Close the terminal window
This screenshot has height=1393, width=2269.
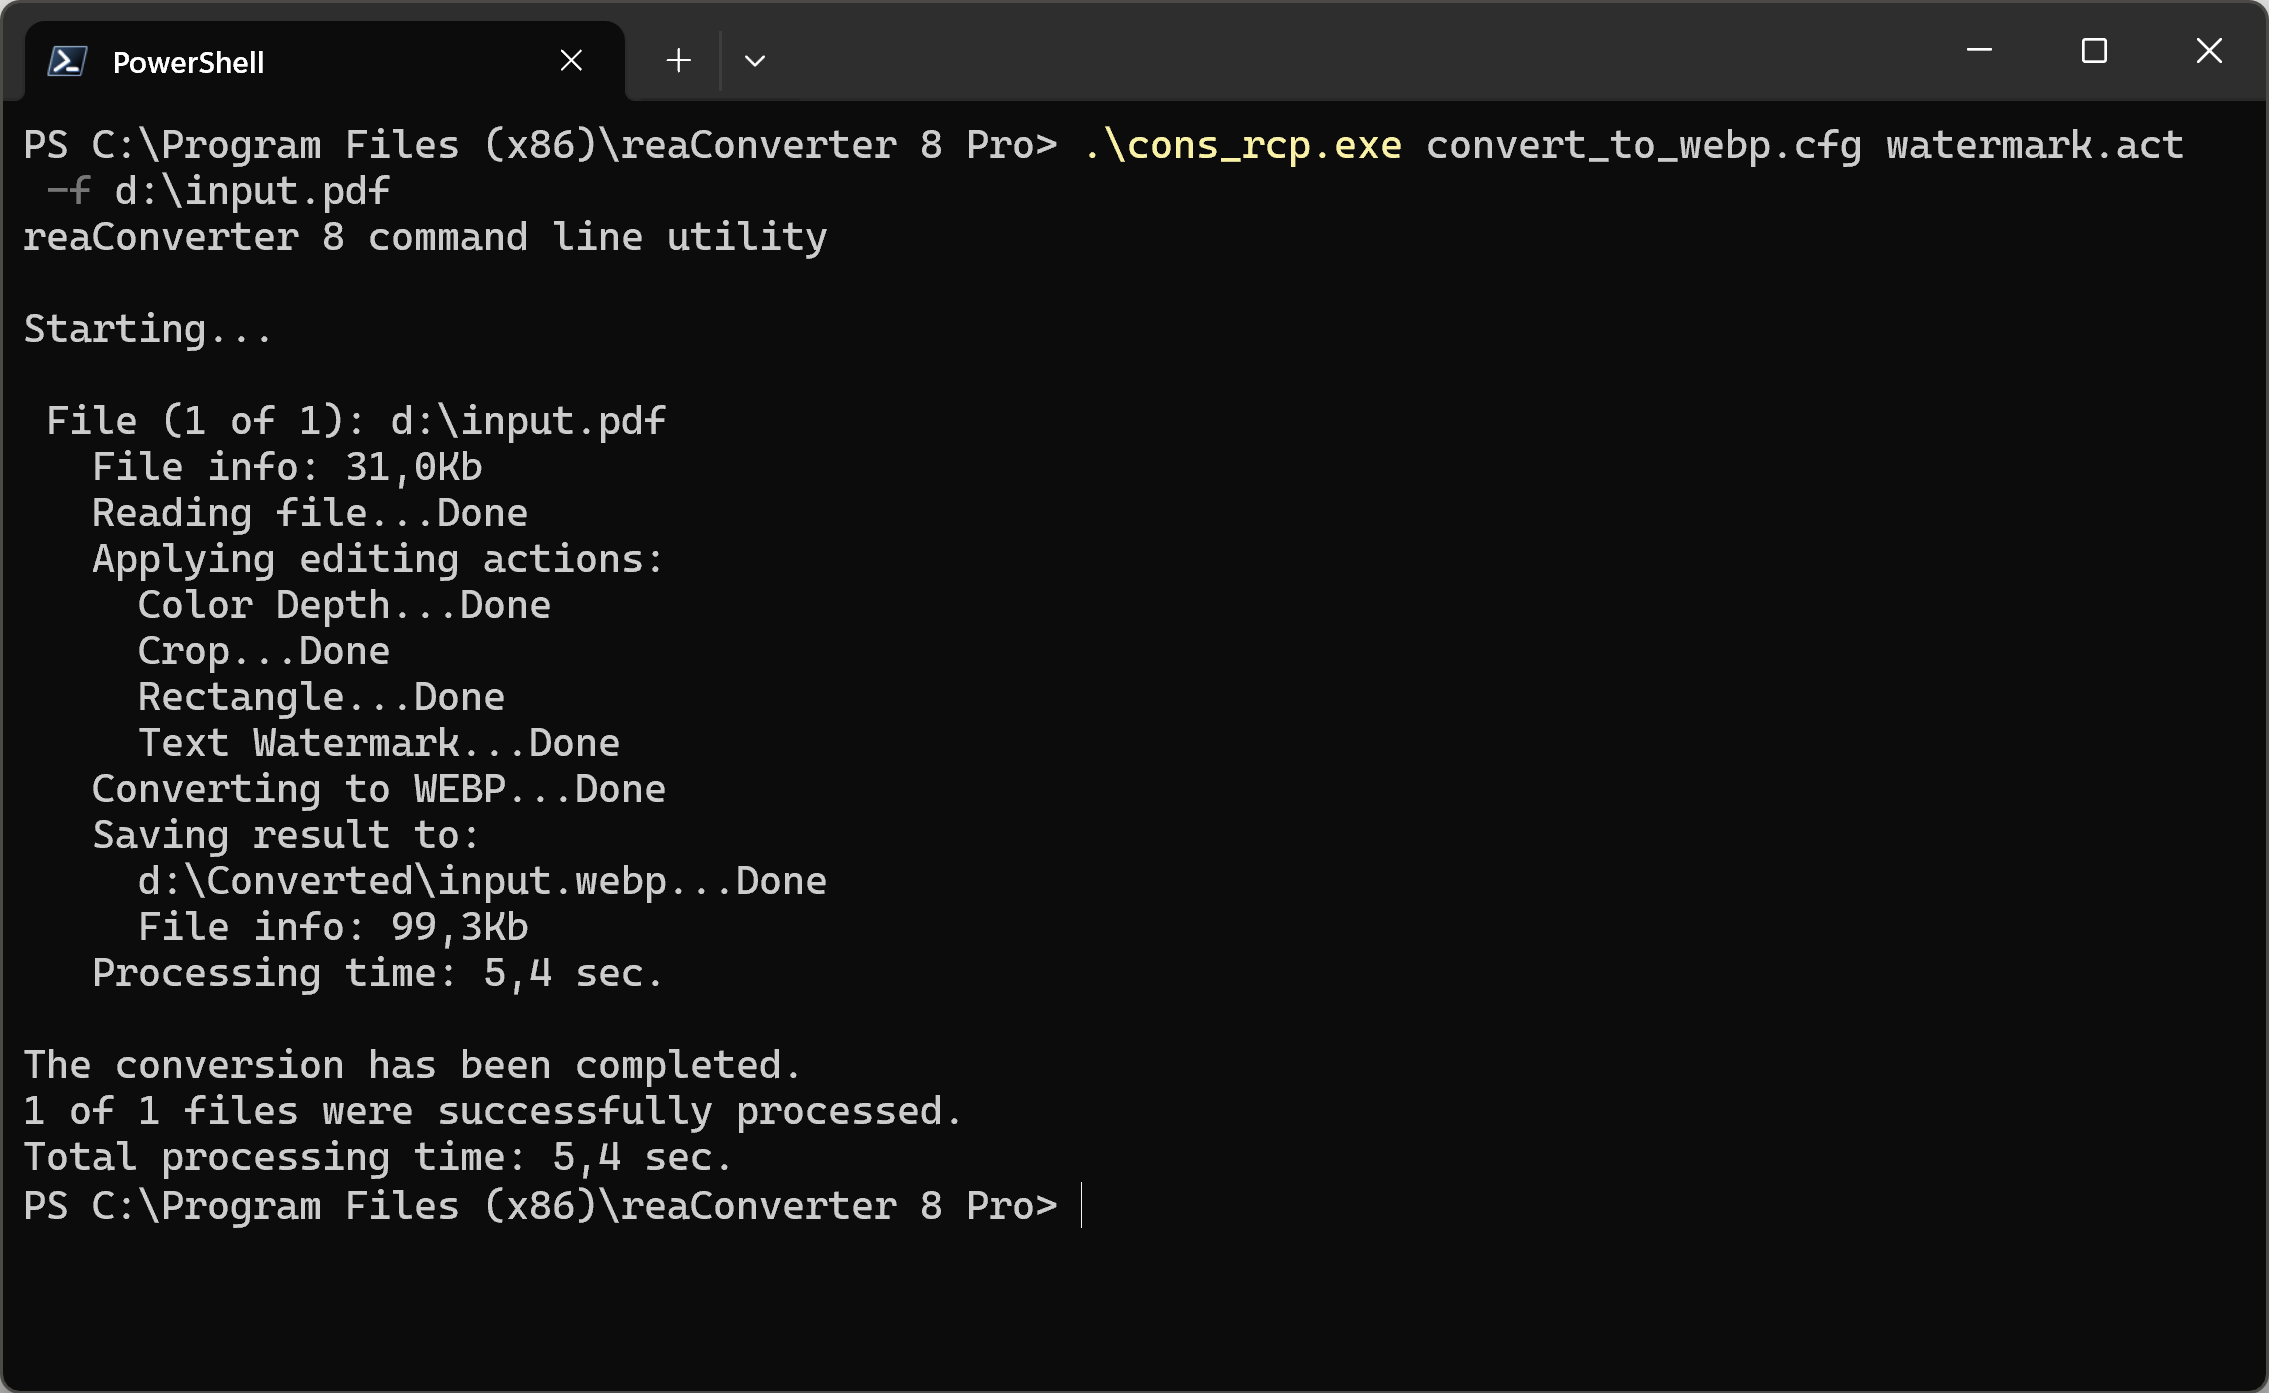2209,50
